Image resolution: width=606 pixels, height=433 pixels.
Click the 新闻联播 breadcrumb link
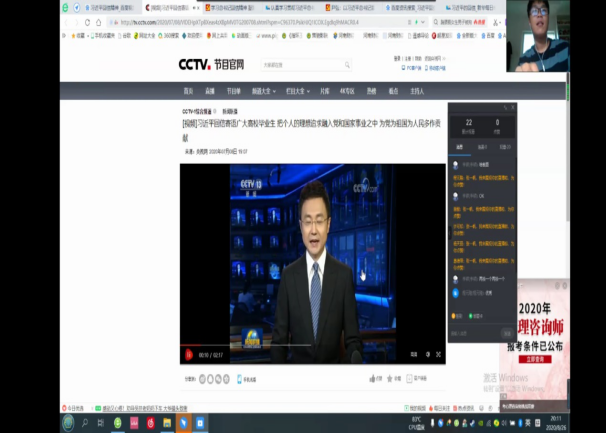[x=230, y=112]
